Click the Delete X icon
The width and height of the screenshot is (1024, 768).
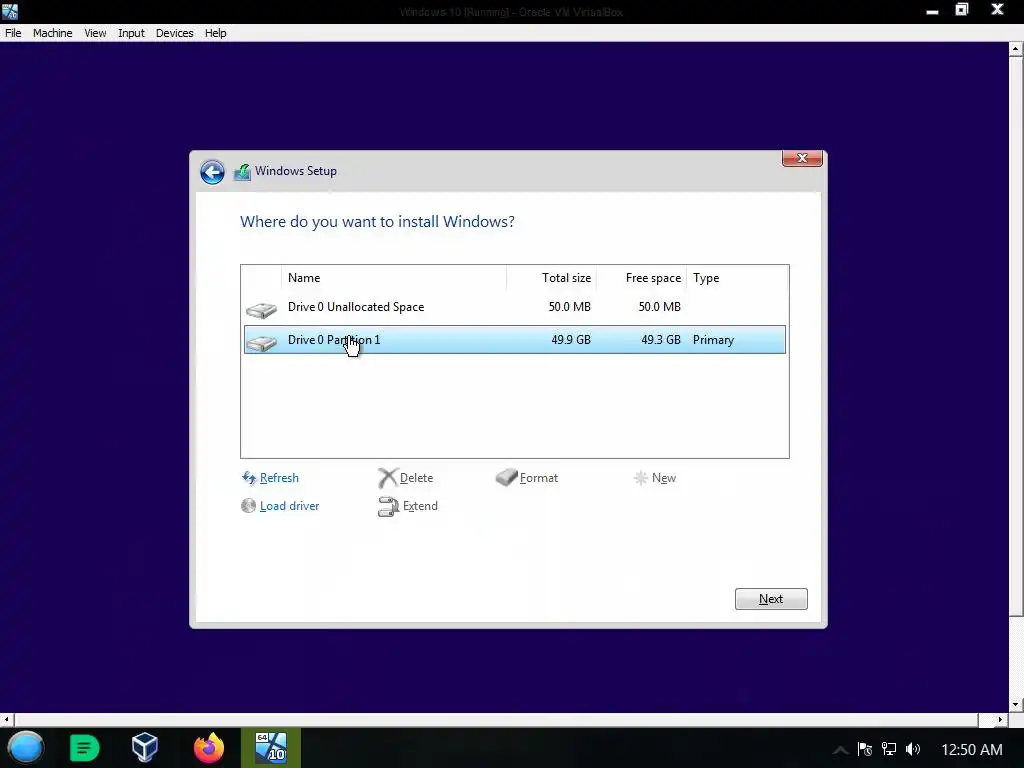388,478
